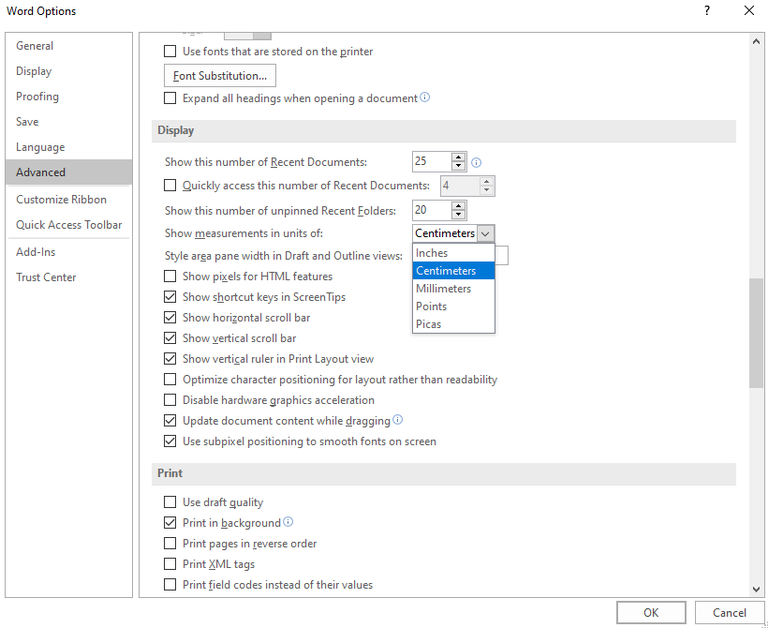This screenshot has height=628, width=768.
Task: Click info icon next to Print in background
Action: click(288, 522)
